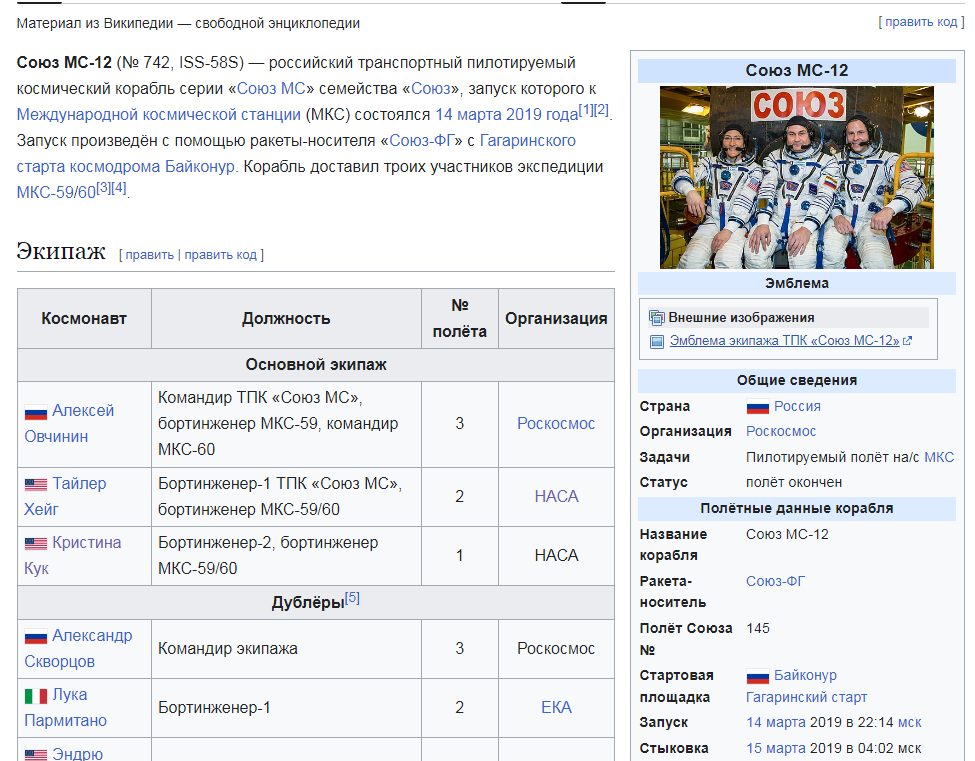Open Роскосмос link in Овчинин row

(x=556, y=423)
